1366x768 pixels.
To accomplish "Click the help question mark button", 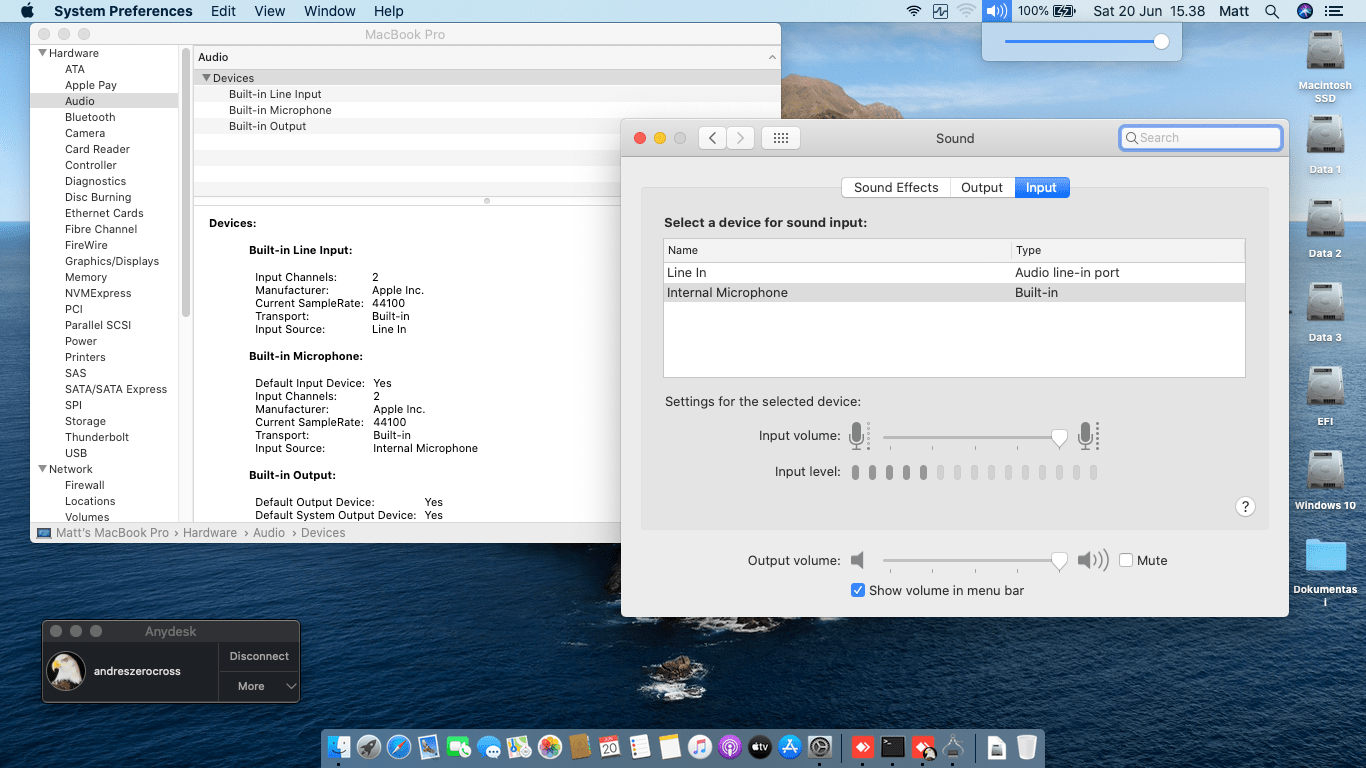I will (1245, 506).
